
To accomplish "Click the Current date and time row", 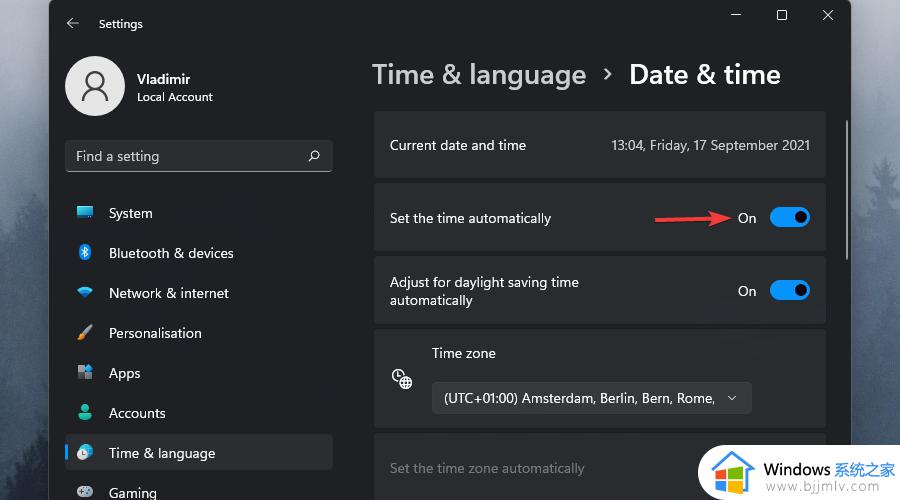I will pos(600,145).
